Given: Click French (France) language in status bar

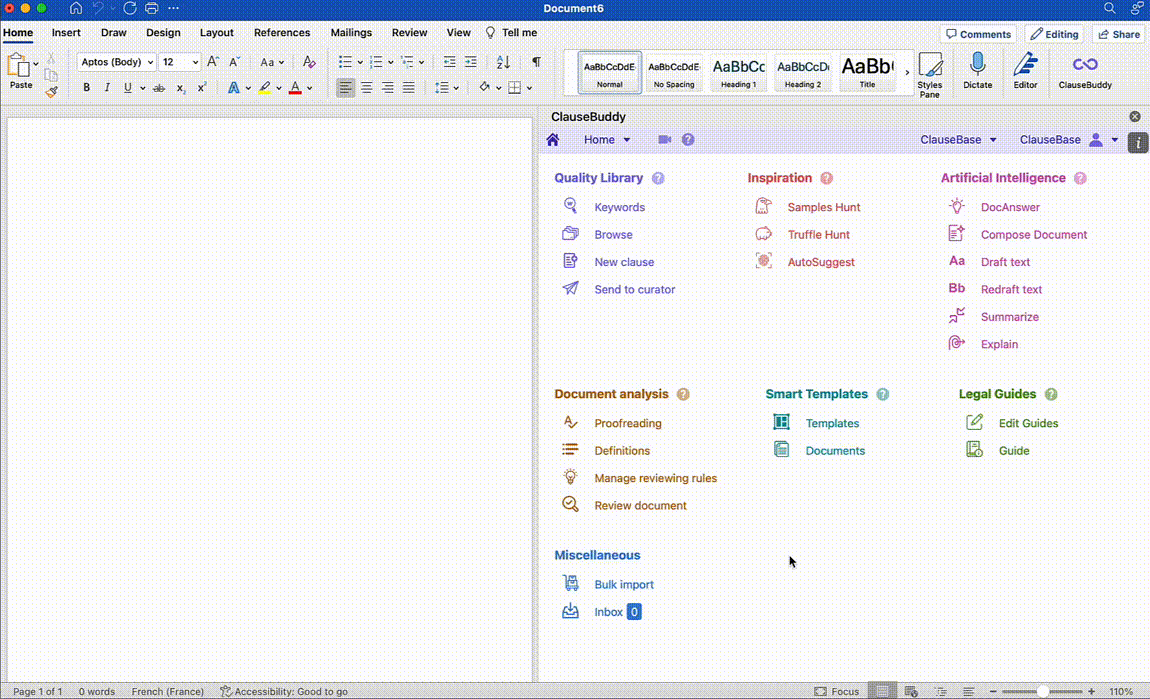Looking at the screenshot, I should (x=167, y=691).
